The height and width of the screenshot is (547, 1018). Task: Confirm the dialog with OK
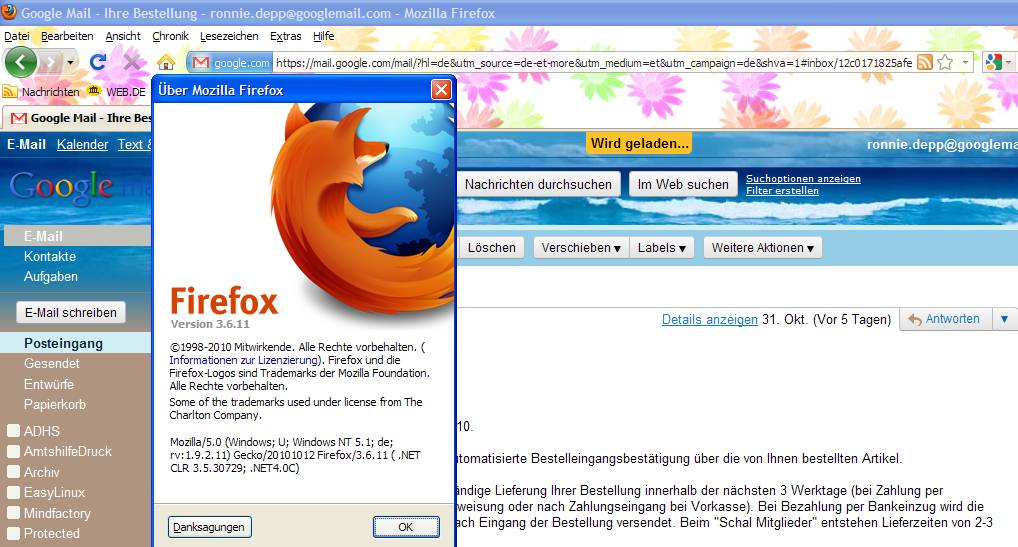(x=406, y=527)
